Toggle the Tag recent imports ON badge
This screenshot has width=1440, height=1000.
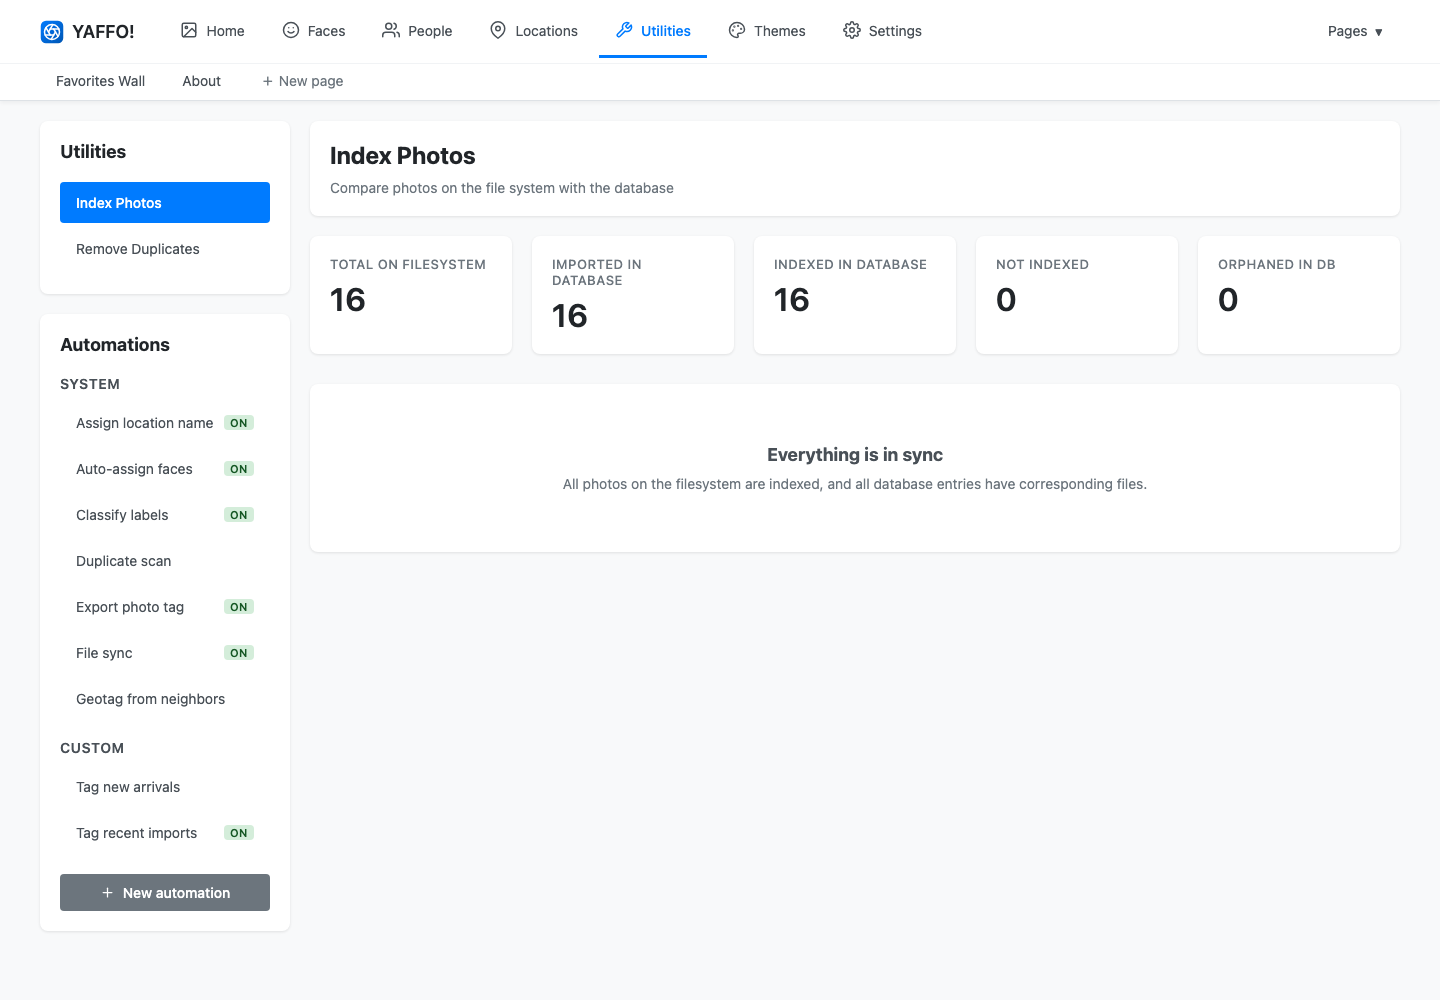click(x=239, y=833)
